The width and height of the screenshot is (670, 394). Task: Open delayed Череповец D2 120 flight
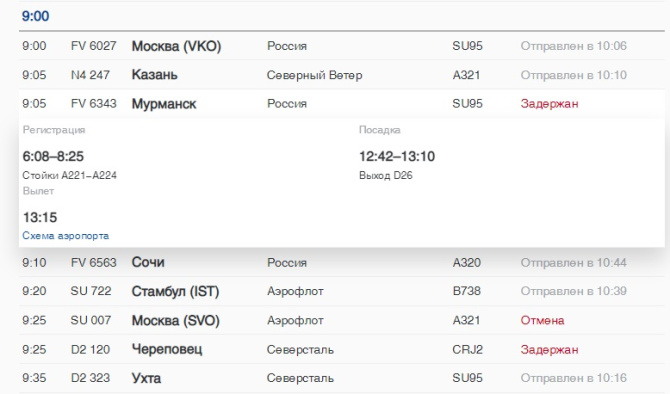tap(342, 350)
